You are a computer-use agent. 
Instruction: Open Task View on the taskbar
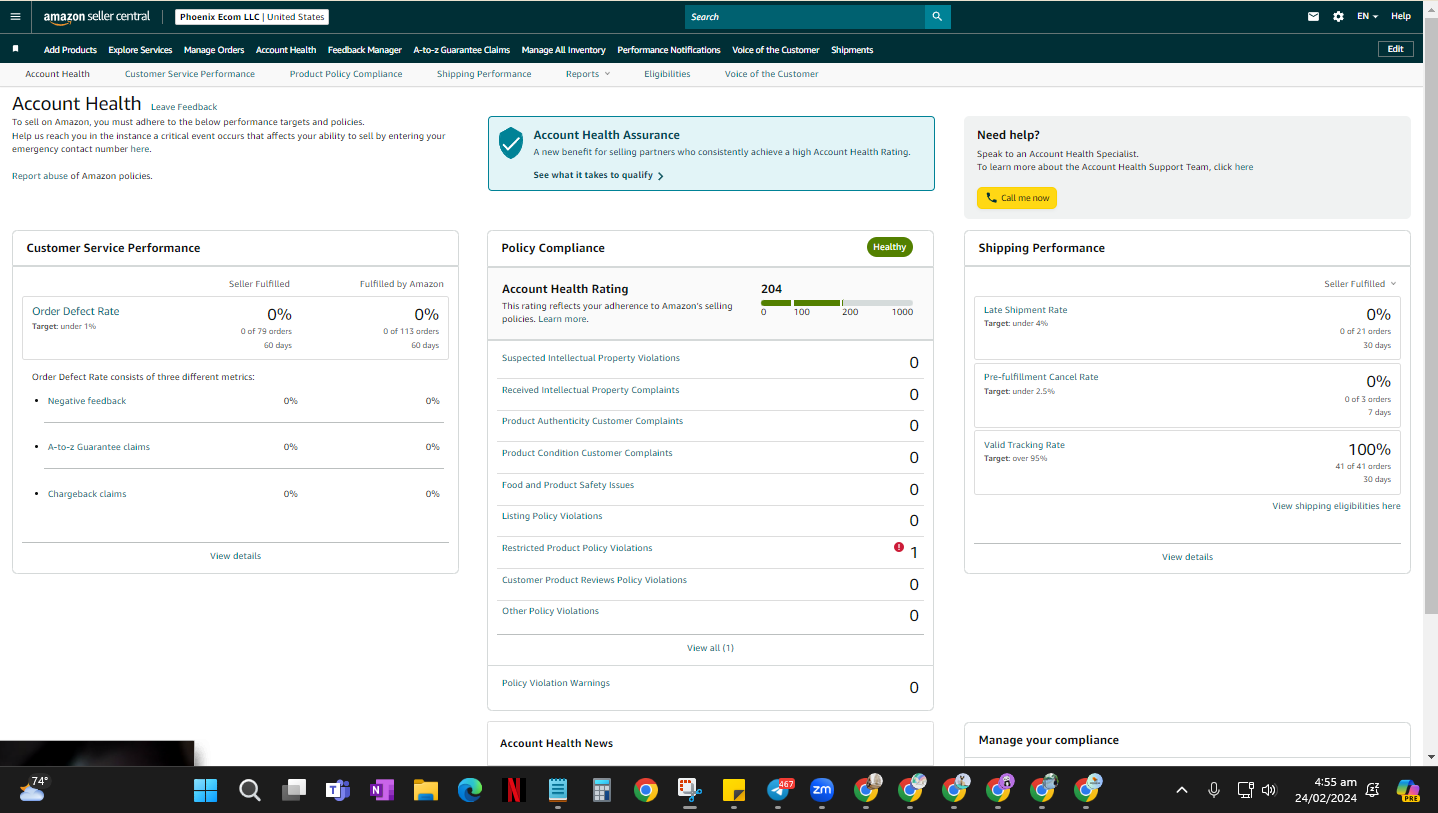pyautogui.click(x=294, y=790)
